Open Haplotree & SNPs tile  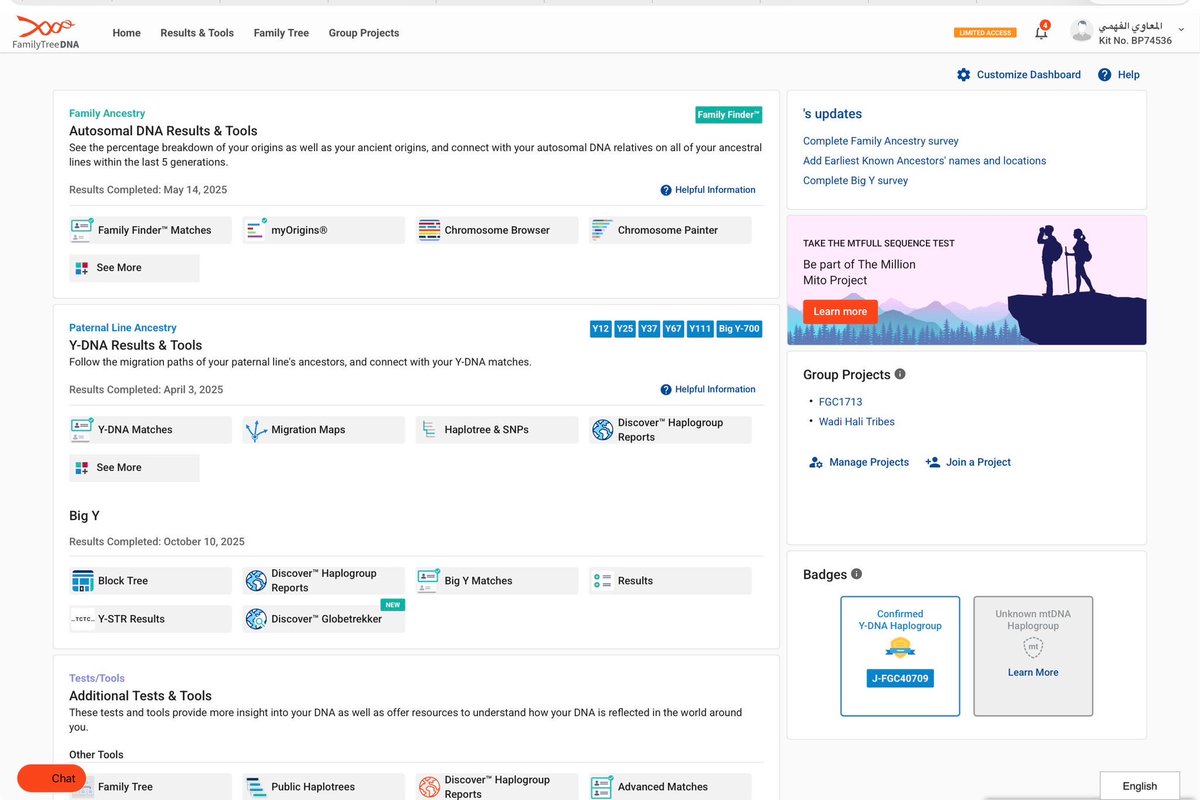[x=497, y=430]
